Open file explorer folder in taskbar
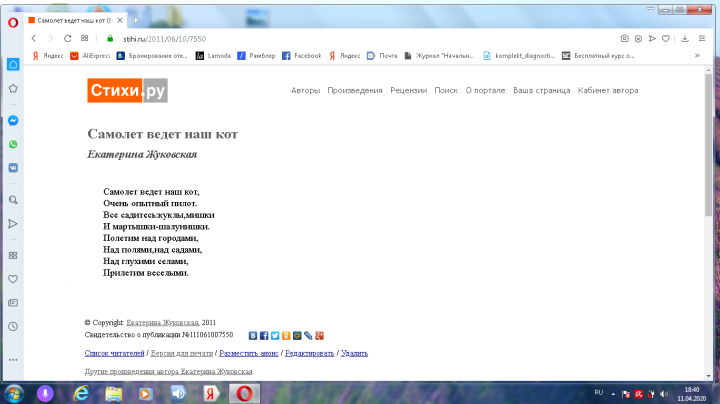 click(113, 393)
